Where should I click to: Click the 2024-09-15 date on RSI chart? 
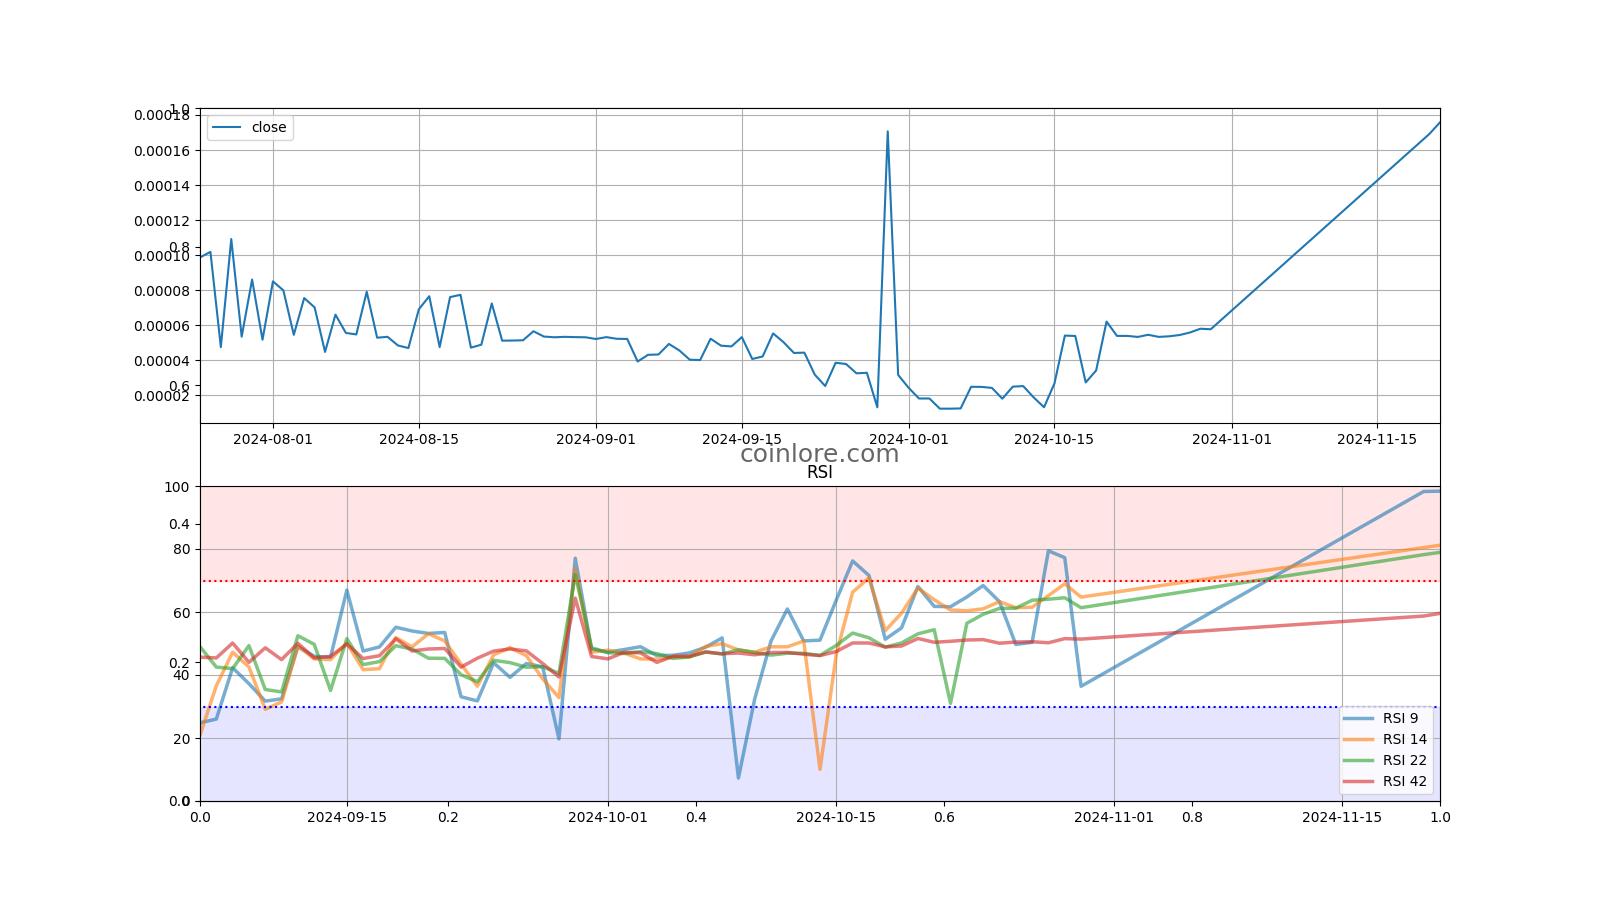click(x=347, y=816)
